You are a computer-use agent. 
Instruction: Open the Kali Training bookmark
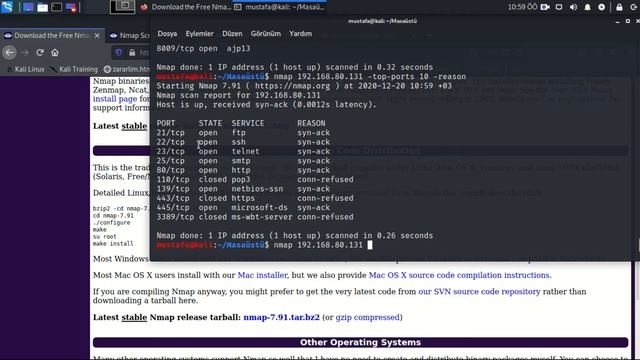pos(74,69)
